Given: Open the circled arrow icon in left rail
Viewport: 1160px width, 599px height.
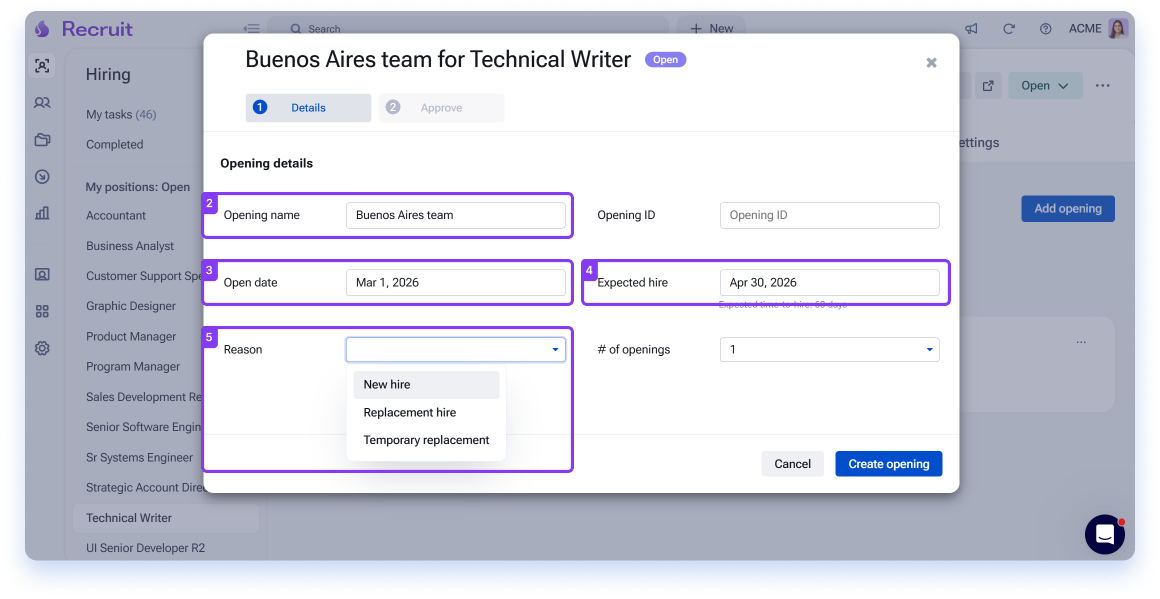Looking at the screenshot, I should pyautogui.click(x=42, y=177).
